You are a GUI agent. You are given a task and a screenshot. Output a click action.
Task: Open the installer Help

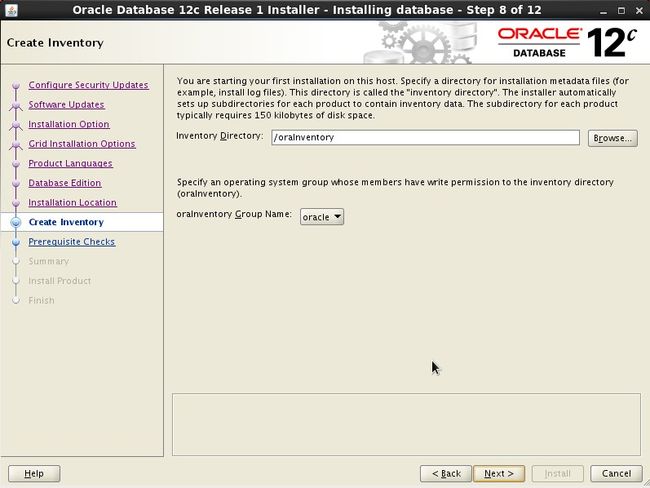tap(34, 473)
